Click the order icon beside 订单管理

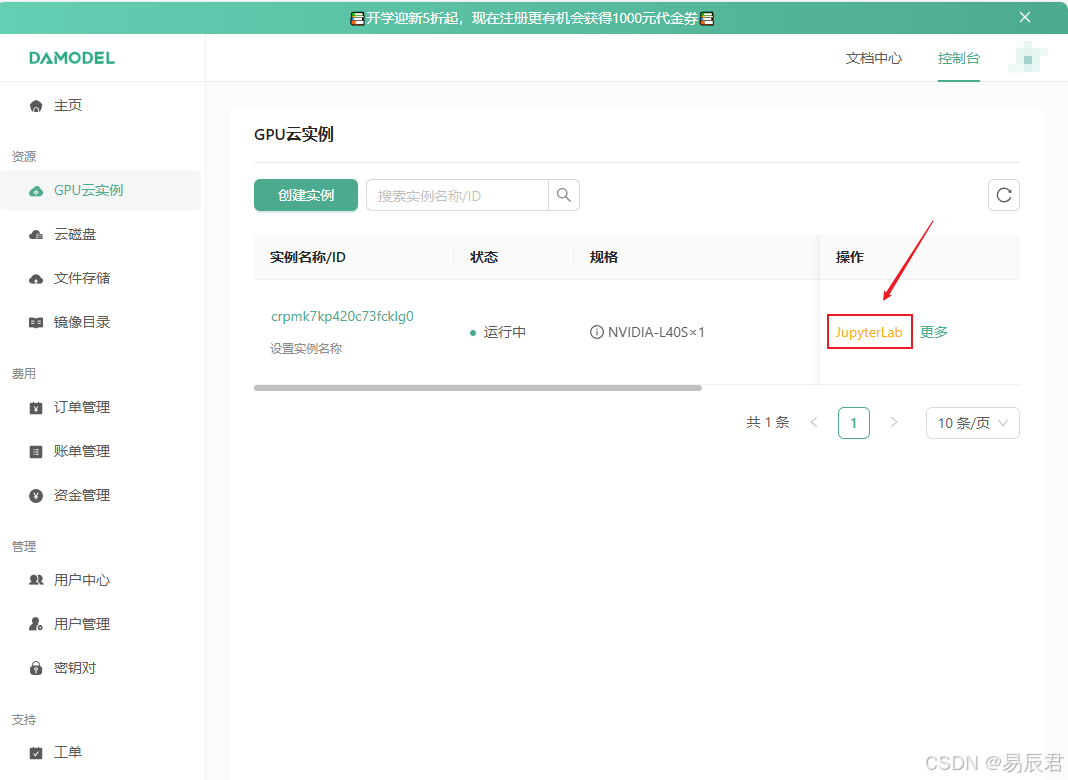tap(36, 407)
